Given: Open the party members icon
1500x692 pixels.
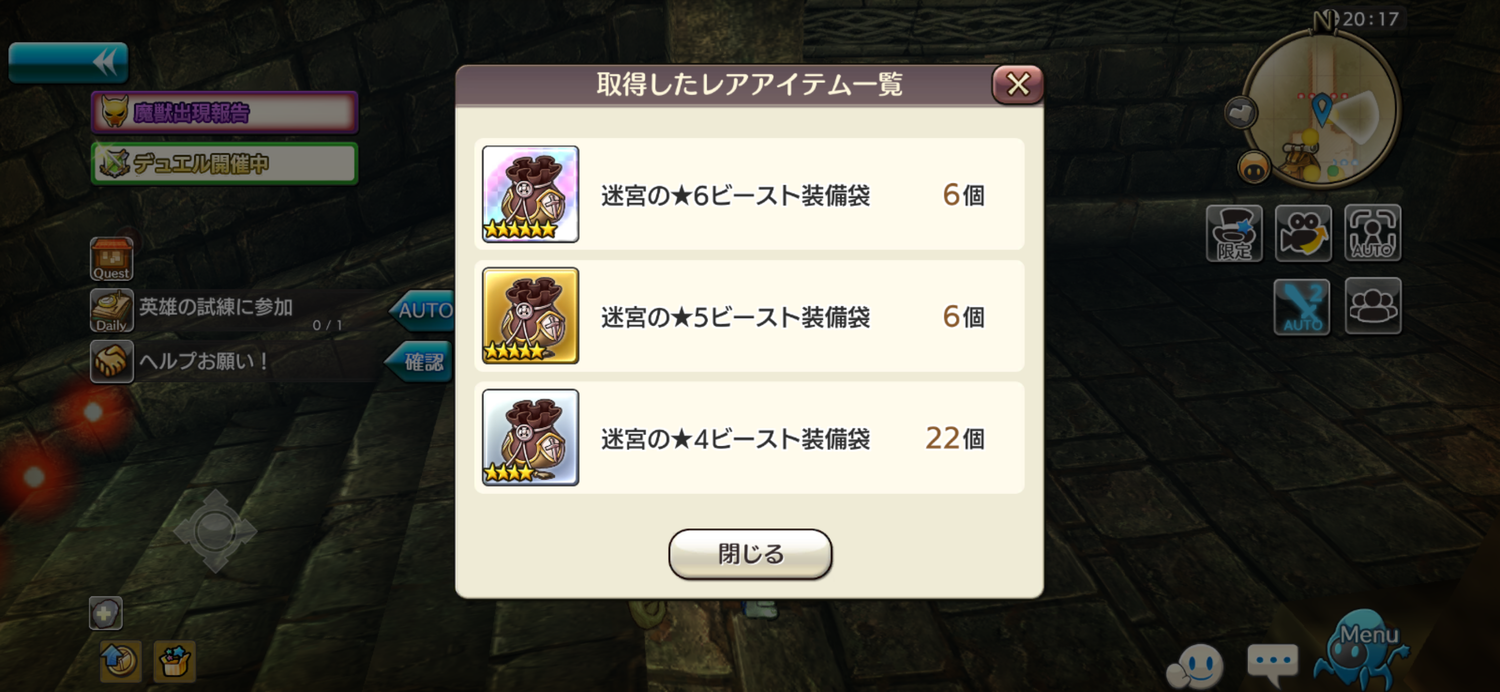Looking at the screenshot, I should tap(1373, 306).
